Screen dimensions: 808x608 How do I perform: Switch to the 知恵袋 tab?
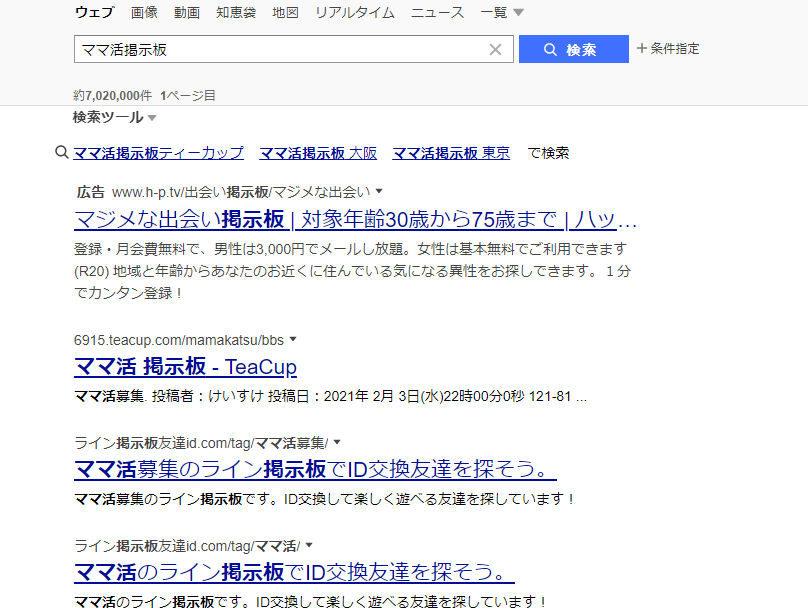[236, 12]
